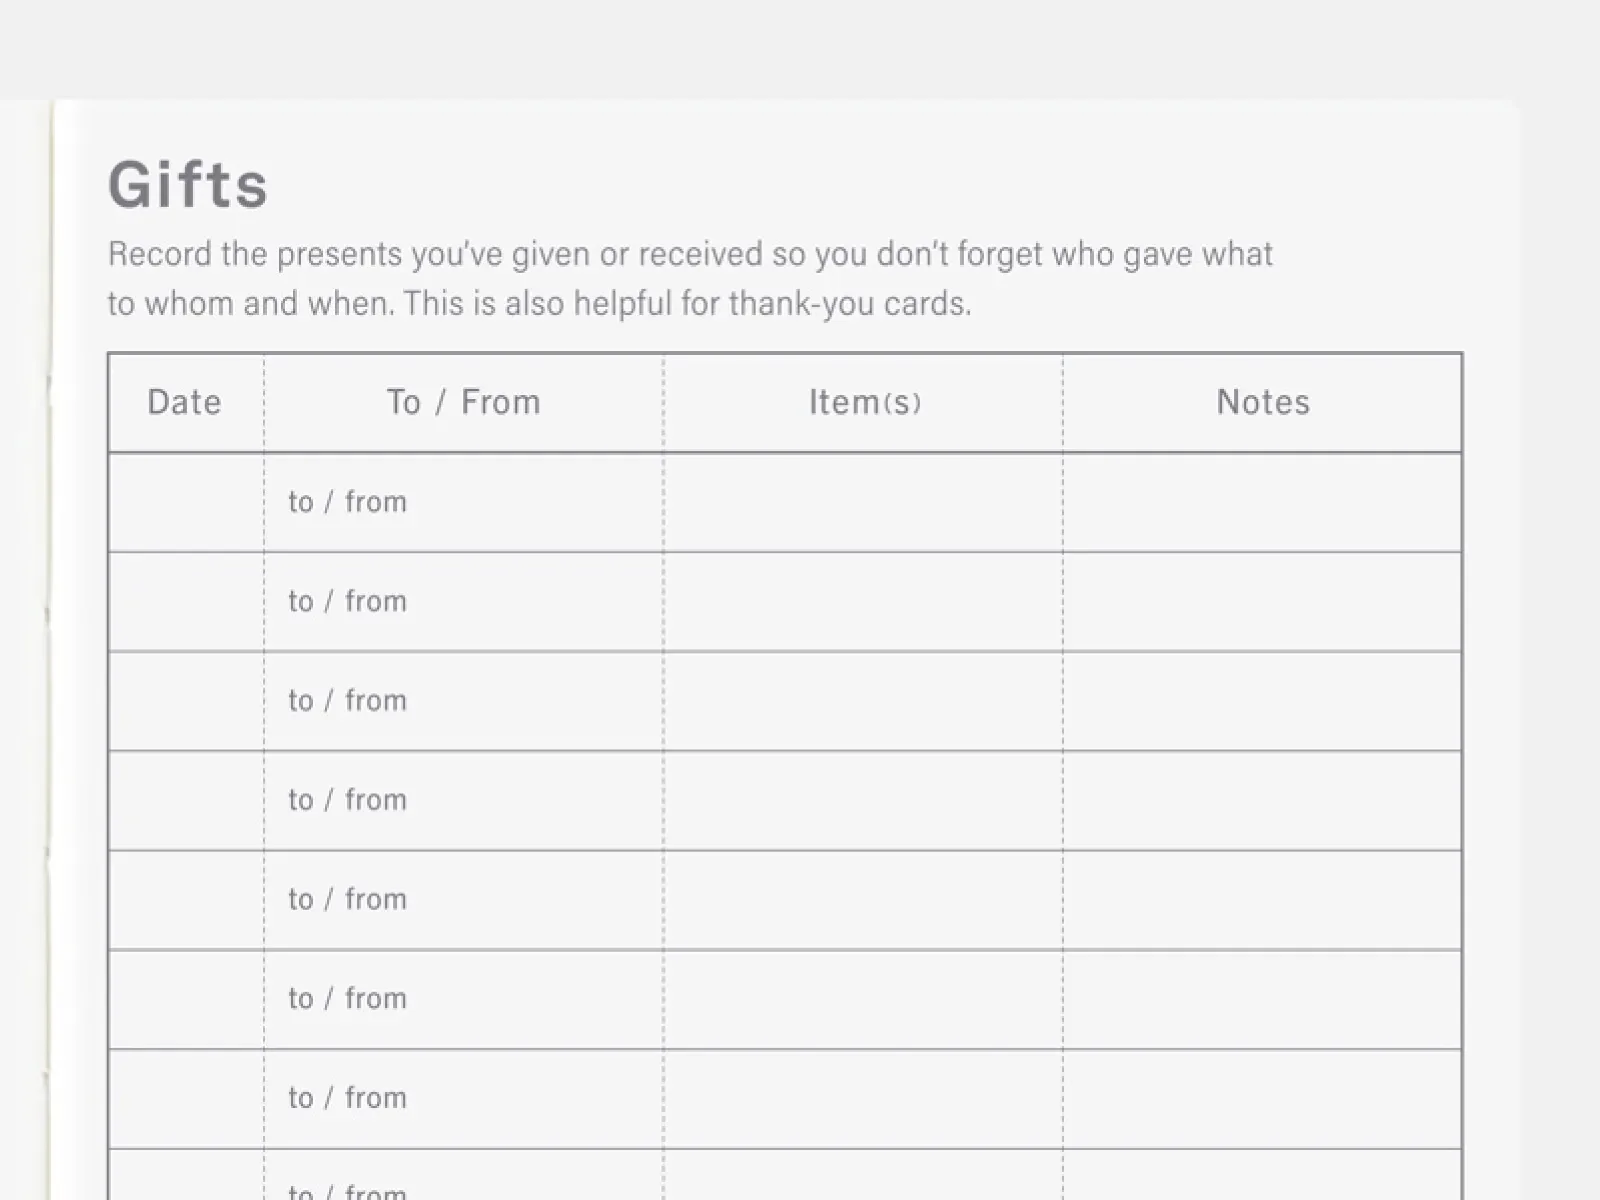The width and height of the screenshot is (1600, 1200).
Task: Select fourth row to / from cell
Action: tap(464, 801)
